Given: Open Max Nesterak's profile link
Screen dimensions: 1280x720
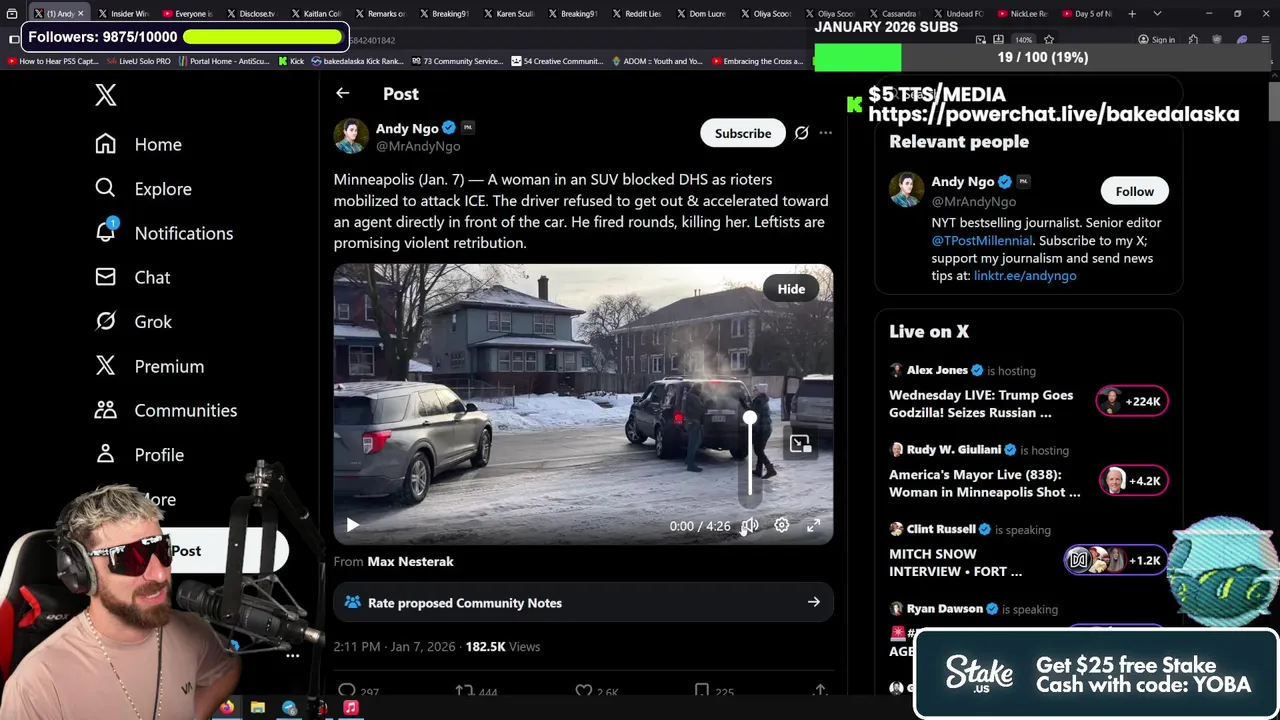Looking at the screenshot, I should (x=410, y=561).
